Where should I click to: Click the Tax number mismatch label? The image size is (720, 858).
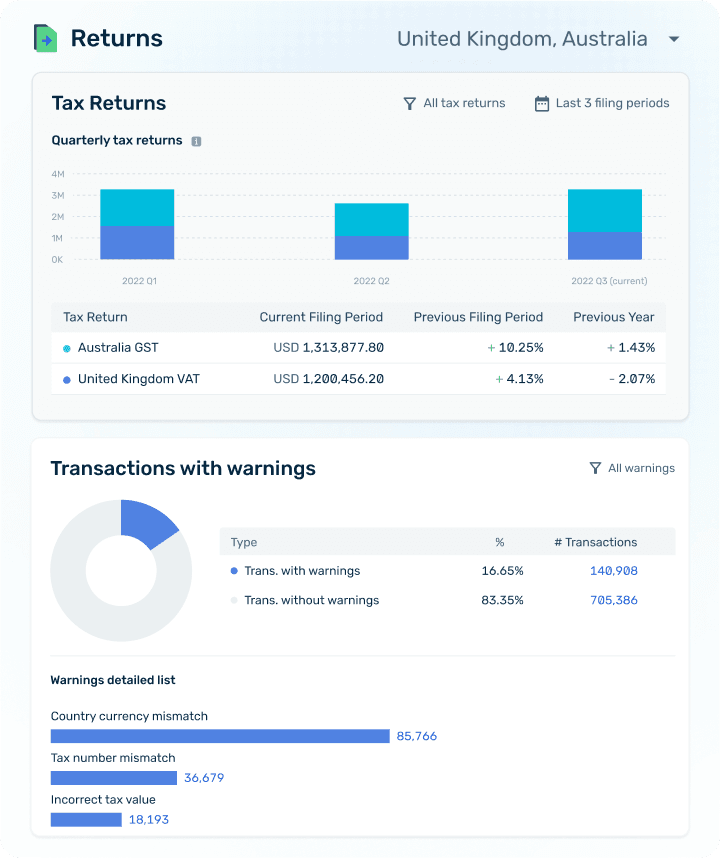click(113, 758)
